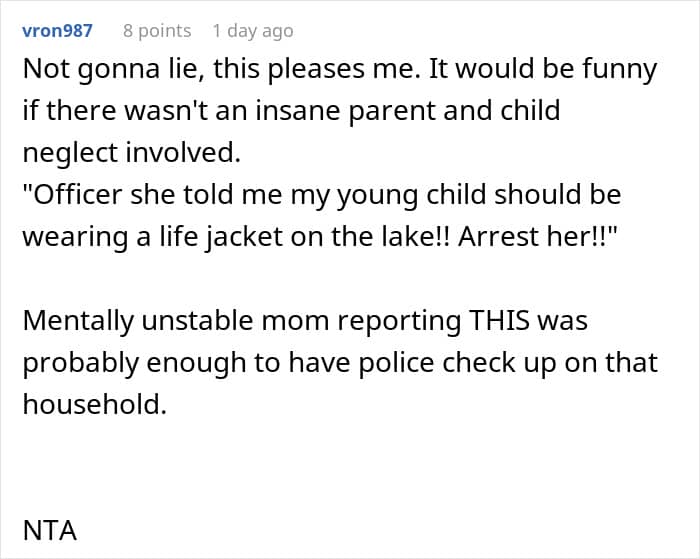700x559 pixels.
Task: Click the phrase Arrest her!!
Action: coord(537,236)
